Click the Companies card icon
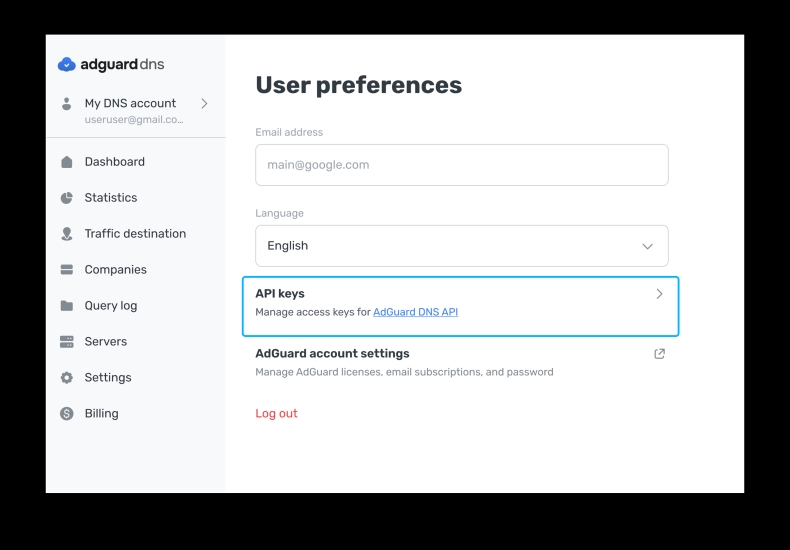Screen dimensions: 790x550 coord(67,270)
